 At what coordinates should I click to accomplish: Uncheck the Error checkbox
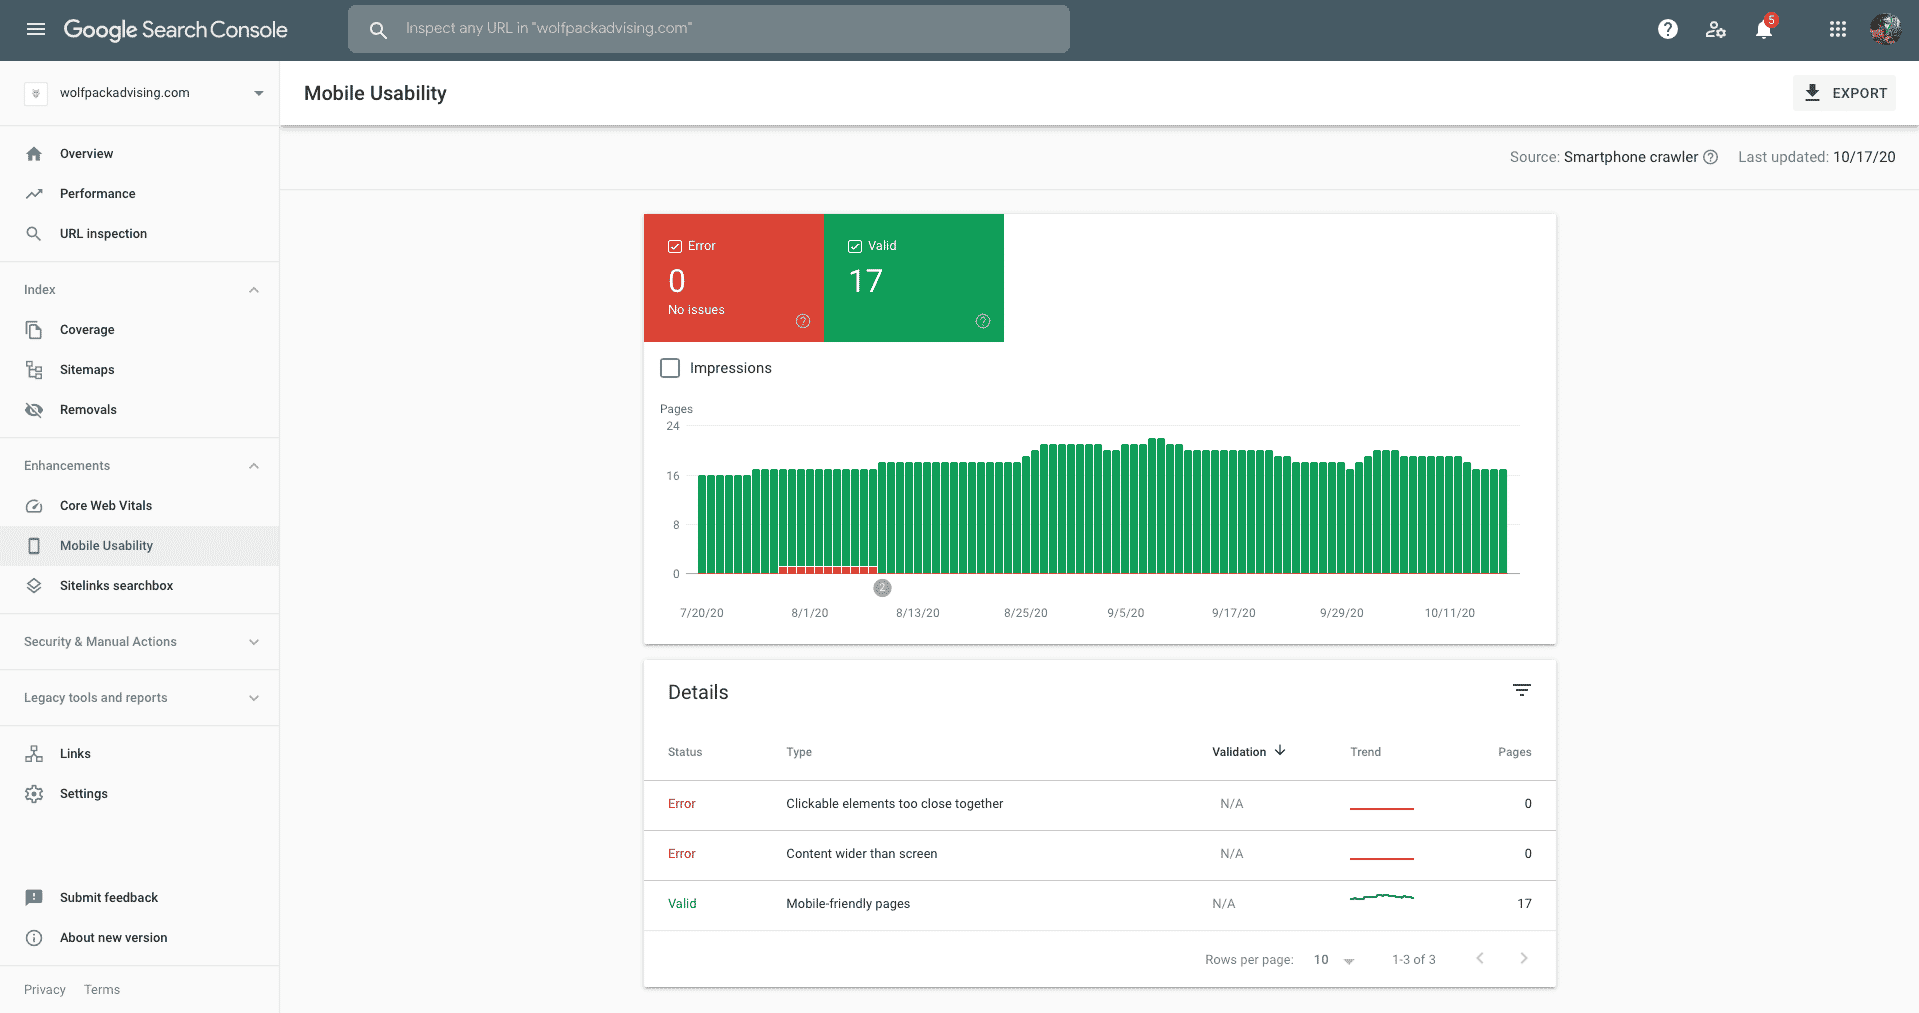tap(675, 246)
